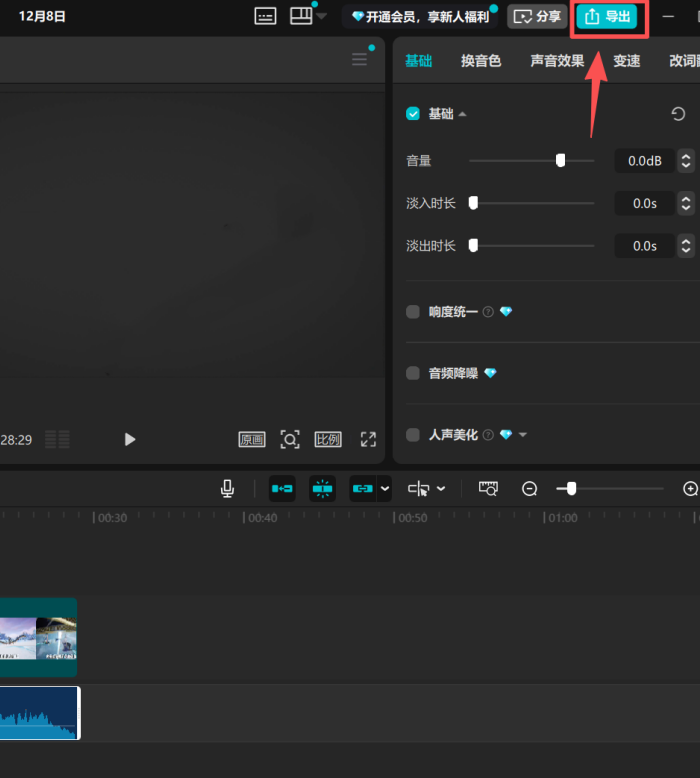The width and height of the screenshot is (700, 778).
Task: Click the 导出 export button
Action: (607, 17)
